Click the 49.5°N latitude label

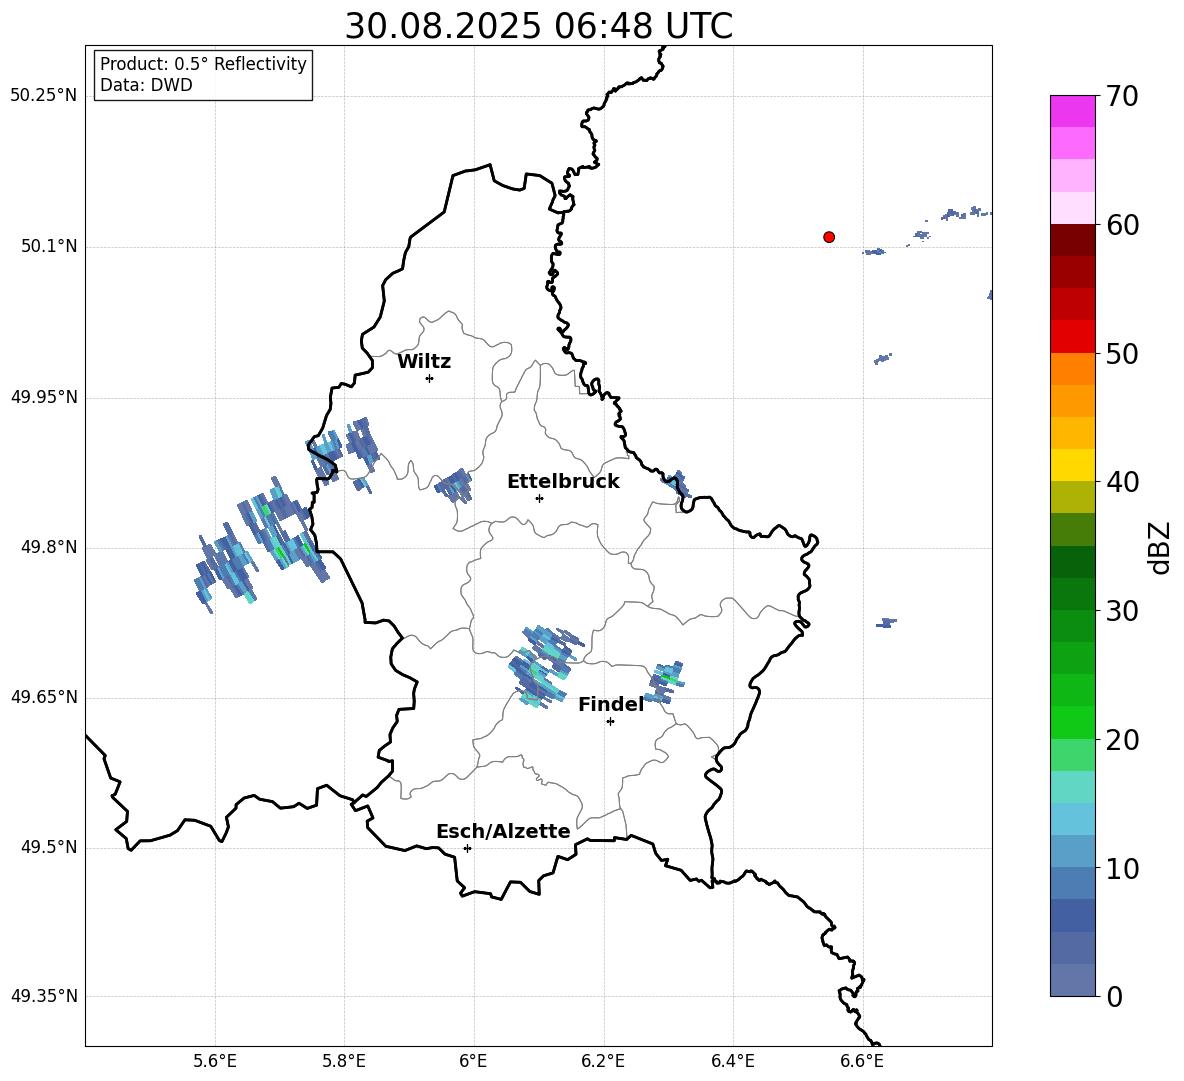pyautogui.click(x=49, y=847)
